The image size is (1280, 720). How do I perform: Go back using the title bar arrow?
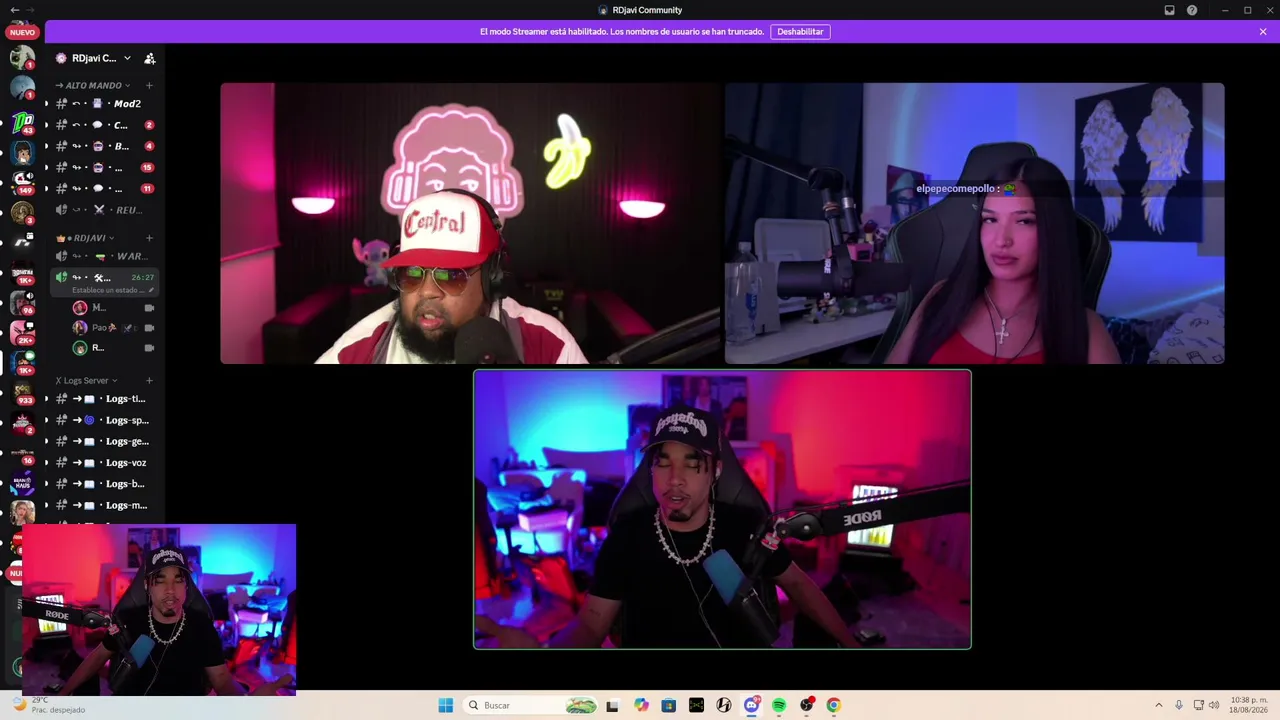pyautogui.click(x=14, y=10)
